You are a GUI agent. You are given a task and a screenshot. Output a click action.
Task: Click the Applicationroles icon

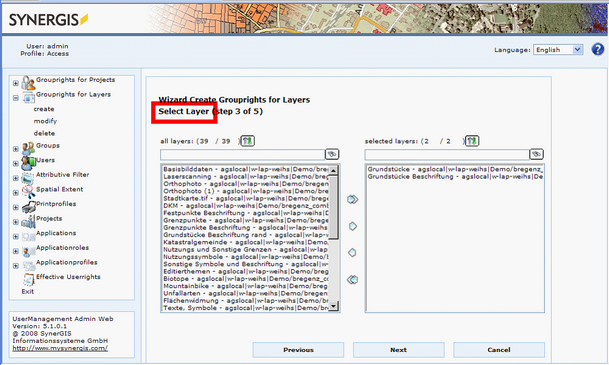[28, 251]
